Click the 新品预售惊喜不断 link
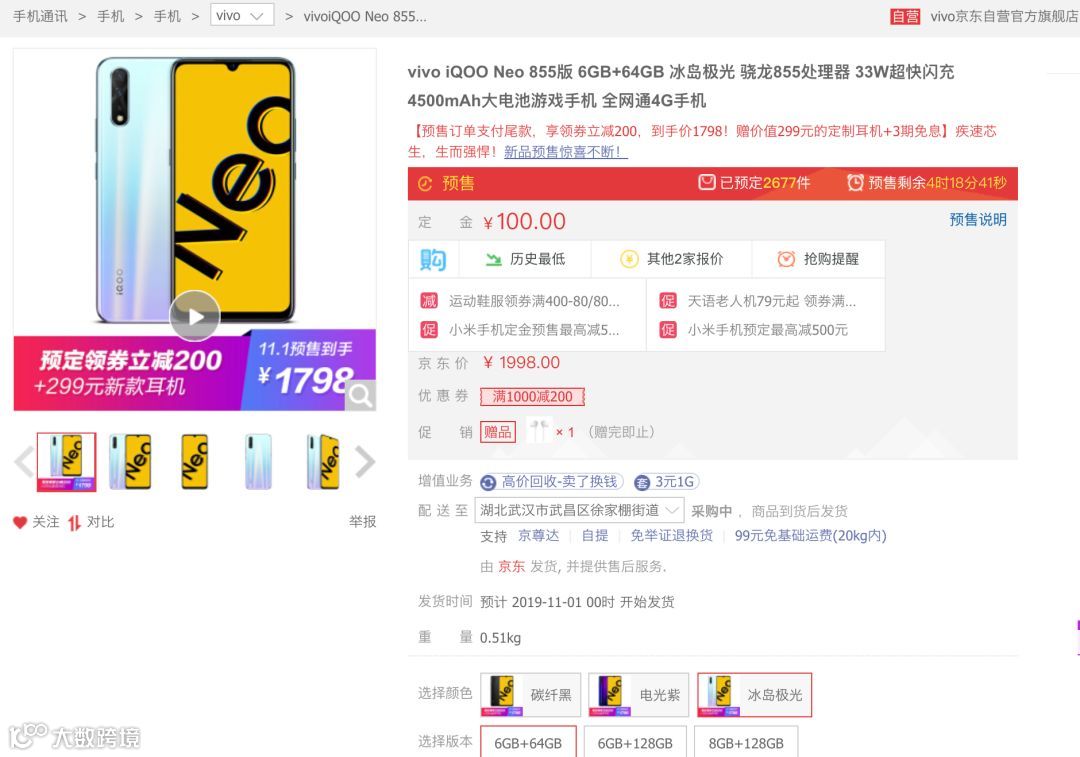Screen dimensions: 1080x757 pyautogui.click(x=565, y=152)
